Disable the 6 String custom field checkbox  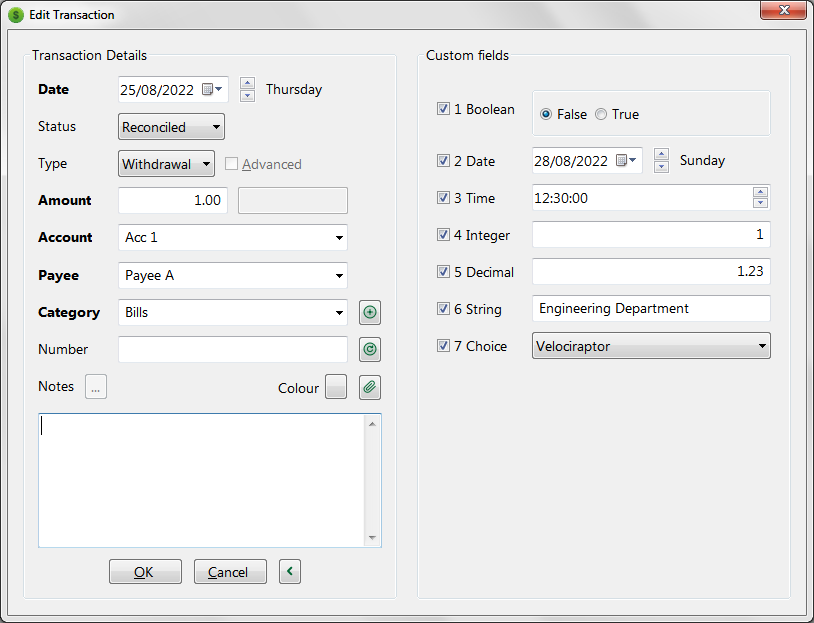pos(443,308)
